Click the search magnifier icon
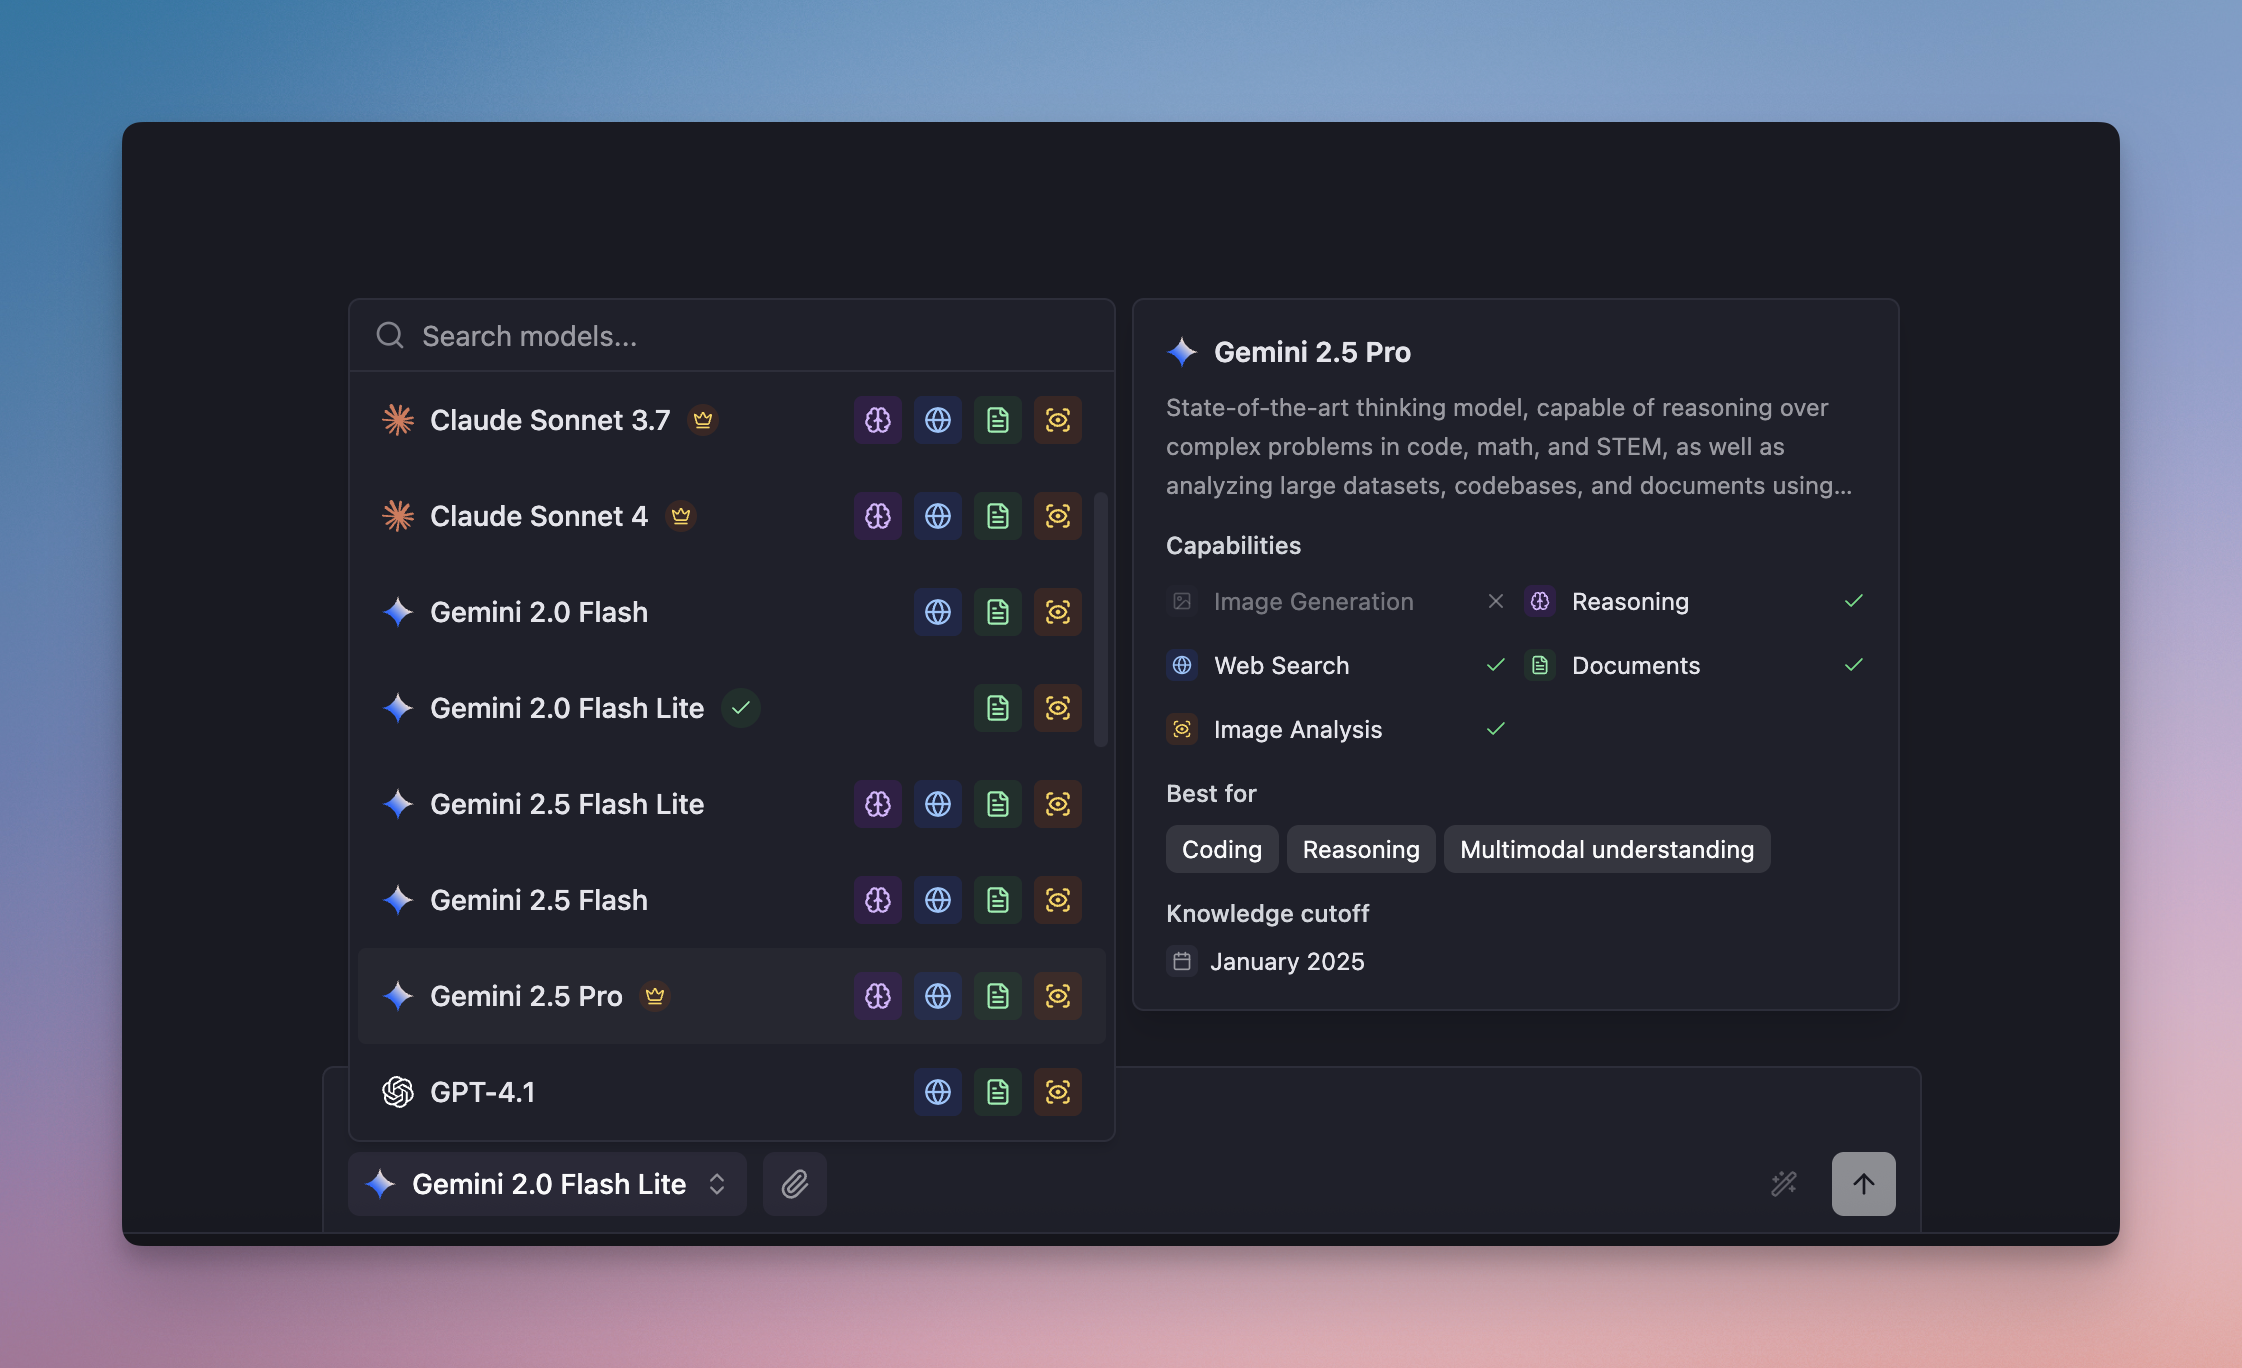2242x1368 pixels. [x=390, y=336]
